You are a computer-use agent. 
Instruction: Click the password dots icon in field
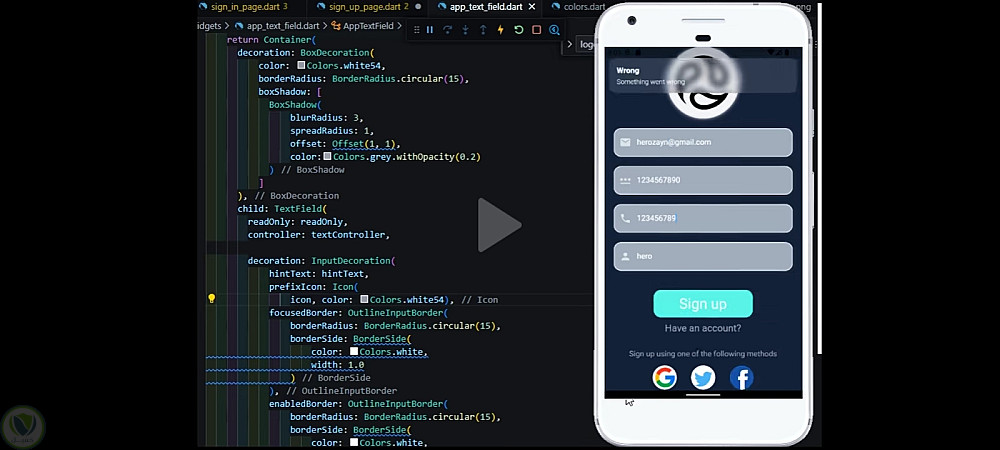[625, 180]
